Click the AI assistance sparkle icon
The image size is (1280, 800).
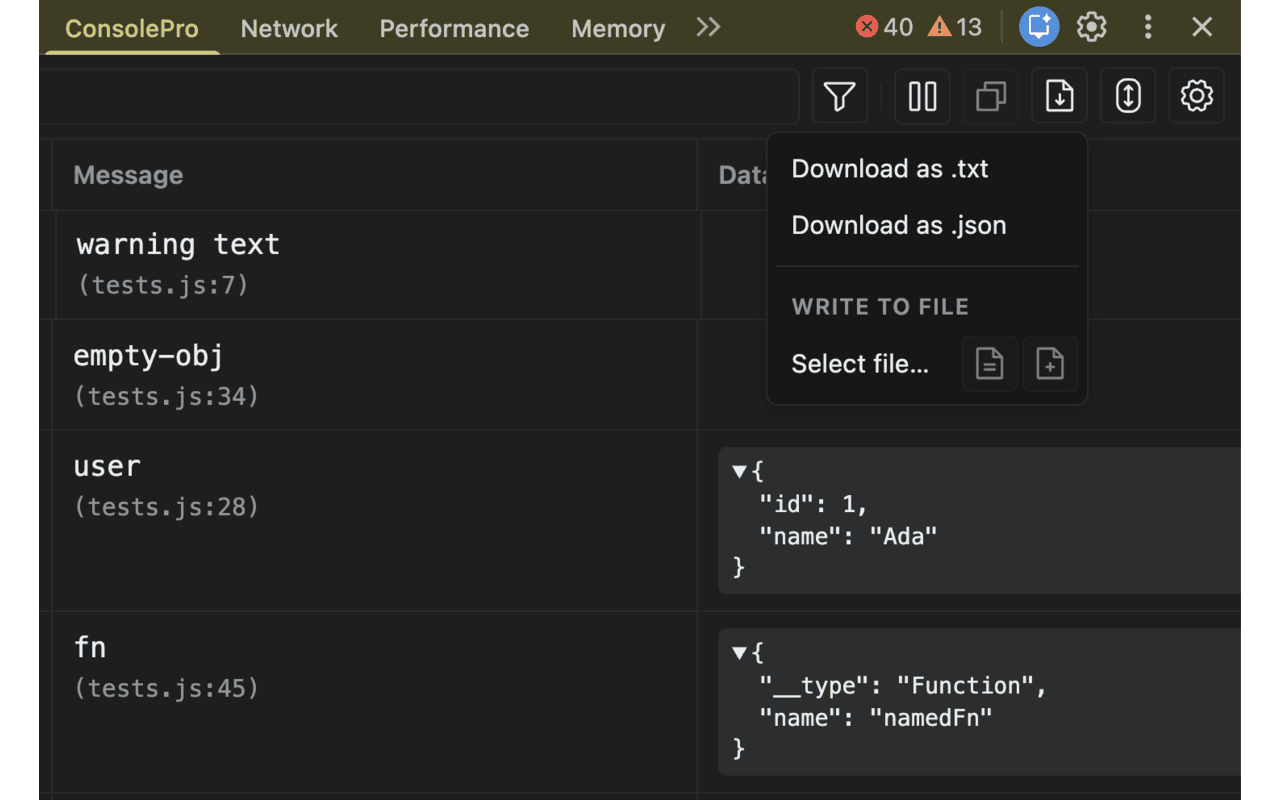pyautogui.click(x=1039, y=27)
